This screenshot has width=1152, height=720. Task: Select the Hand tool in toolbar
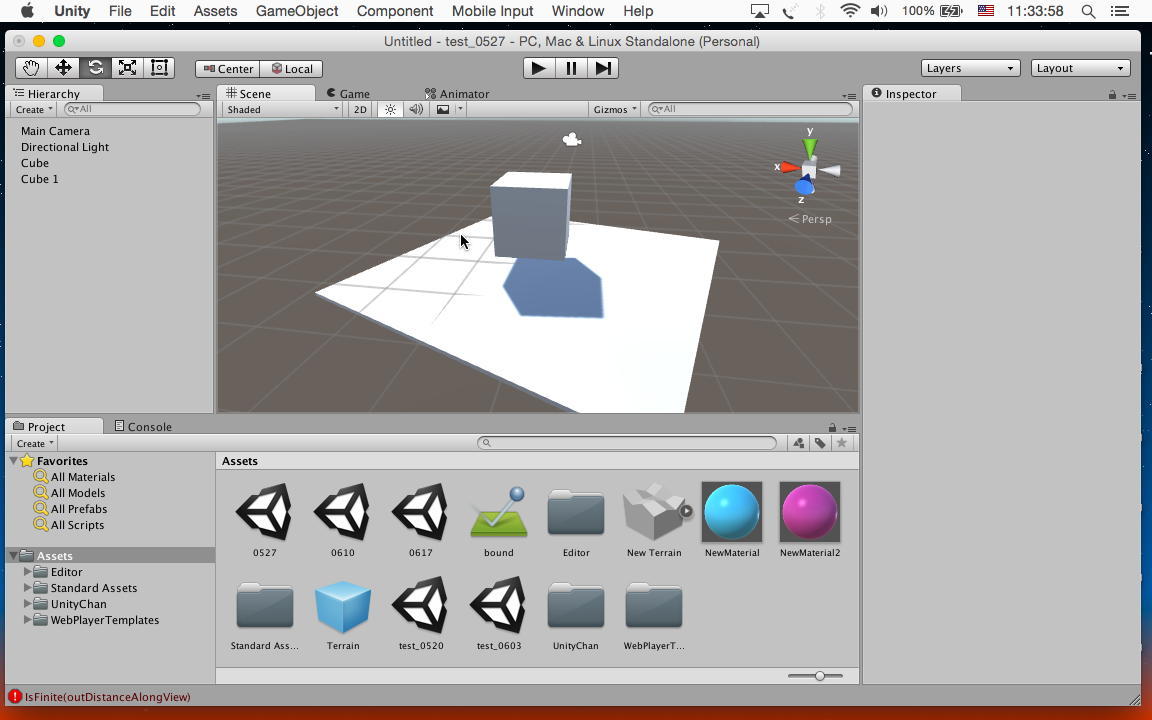(31, 68)
